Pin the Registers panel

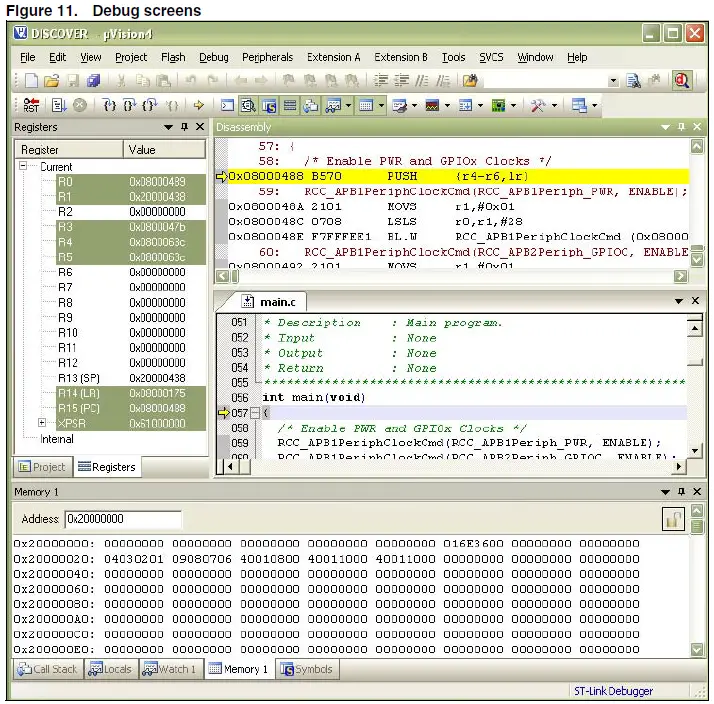pos(184,127)
